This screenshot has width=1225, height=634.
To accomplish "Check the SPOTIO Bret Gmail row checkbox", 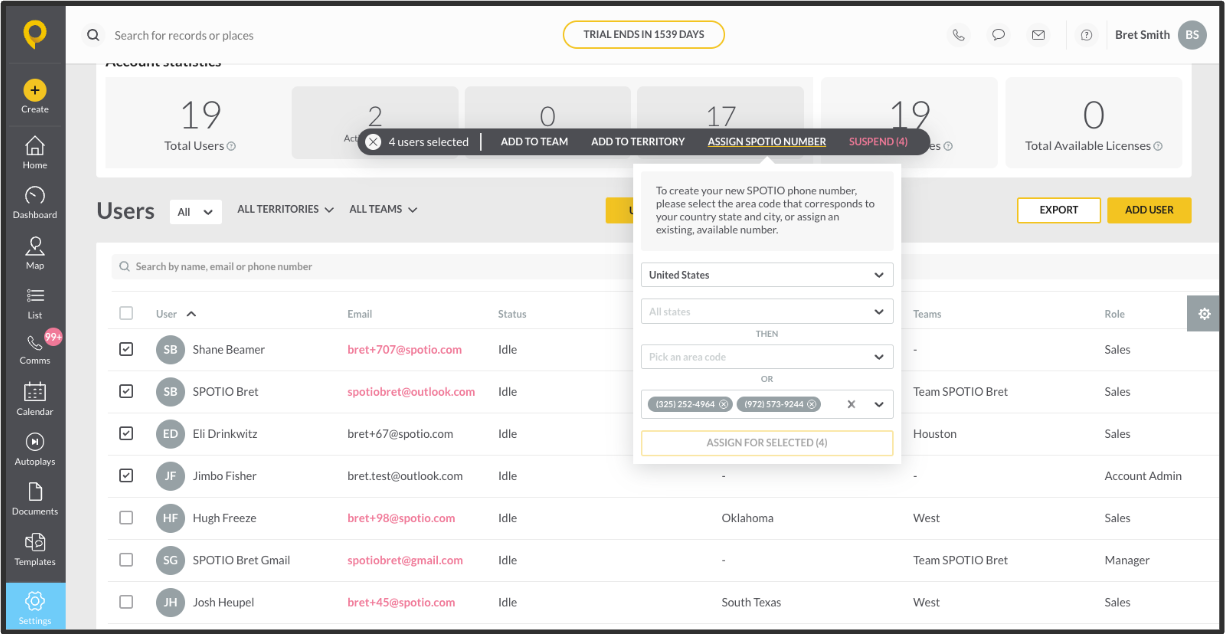I will coord(126,560).
